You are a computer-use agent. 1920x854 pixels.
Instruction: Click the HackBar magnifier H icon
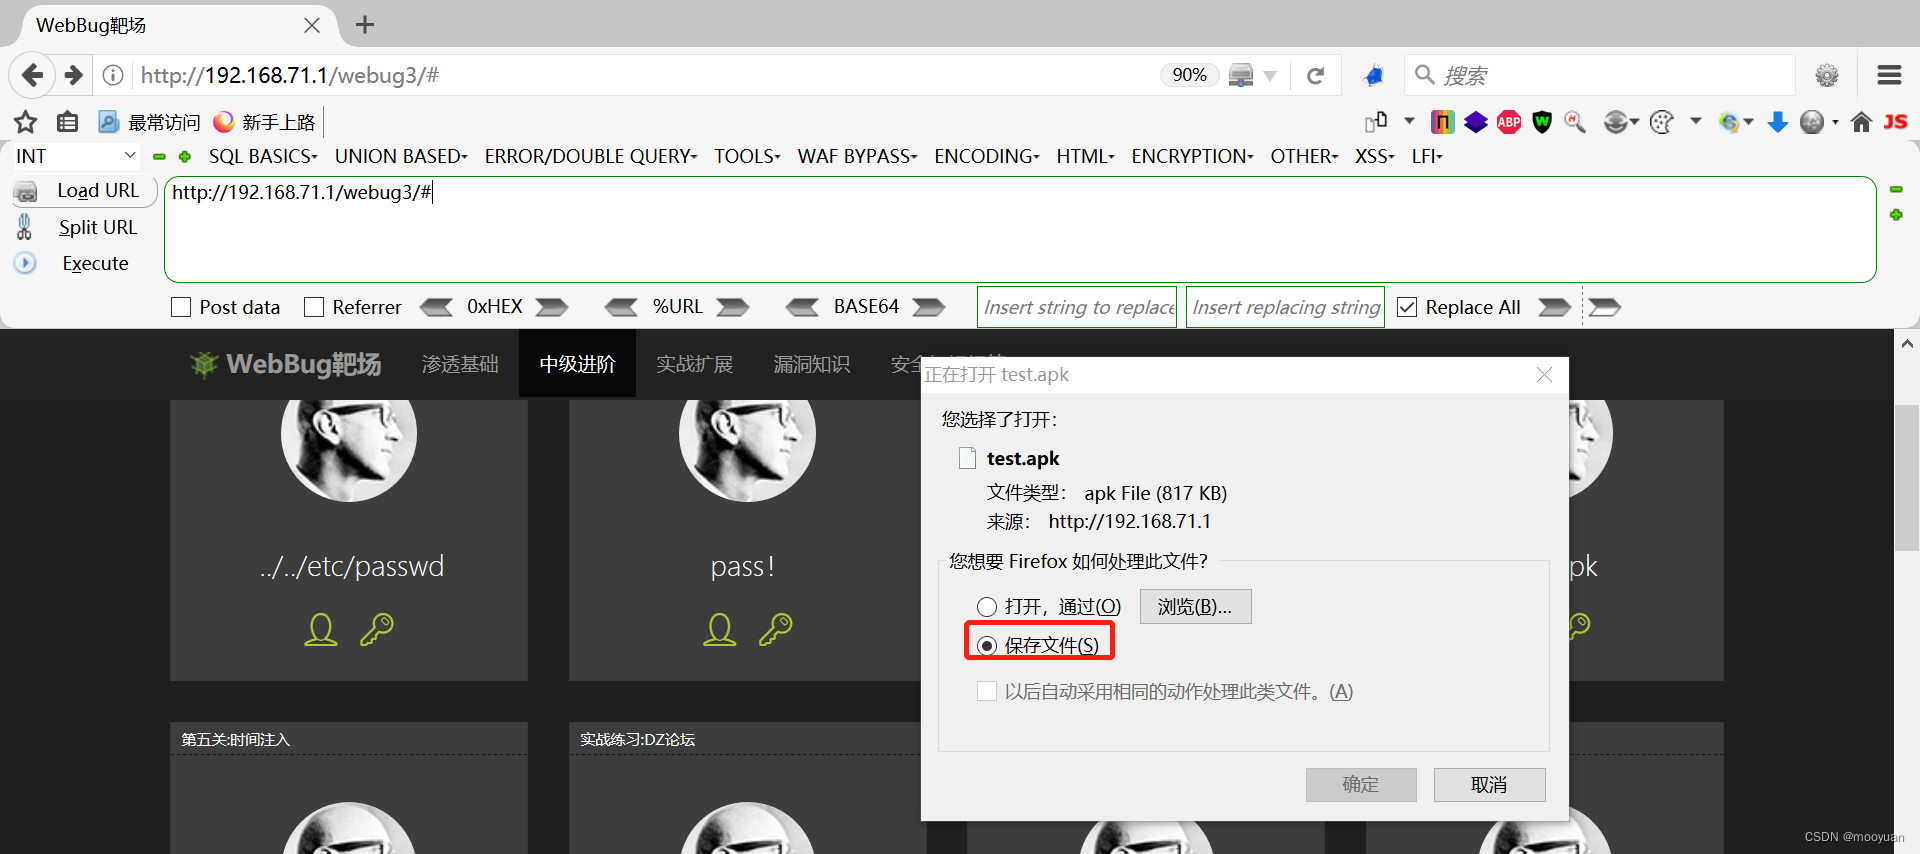coord(1575,122)
